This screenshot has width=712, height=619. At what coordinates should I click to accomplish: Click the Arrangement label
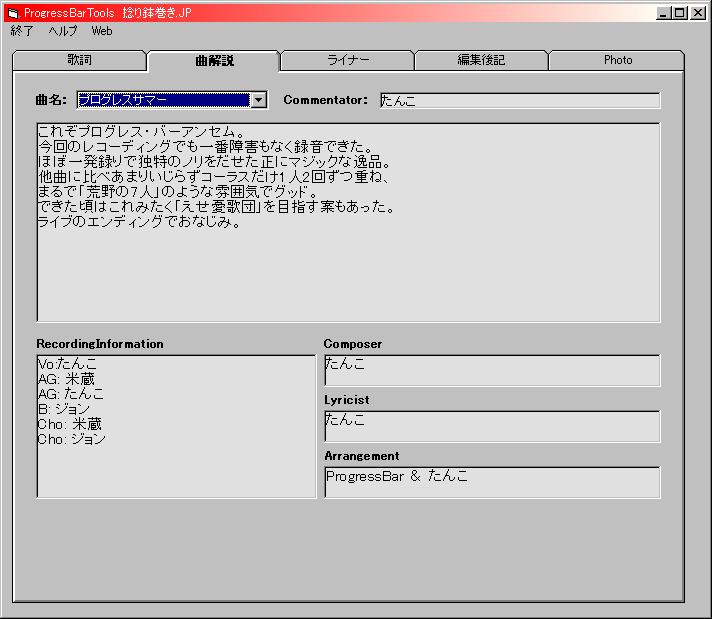[x=362, y=456]
